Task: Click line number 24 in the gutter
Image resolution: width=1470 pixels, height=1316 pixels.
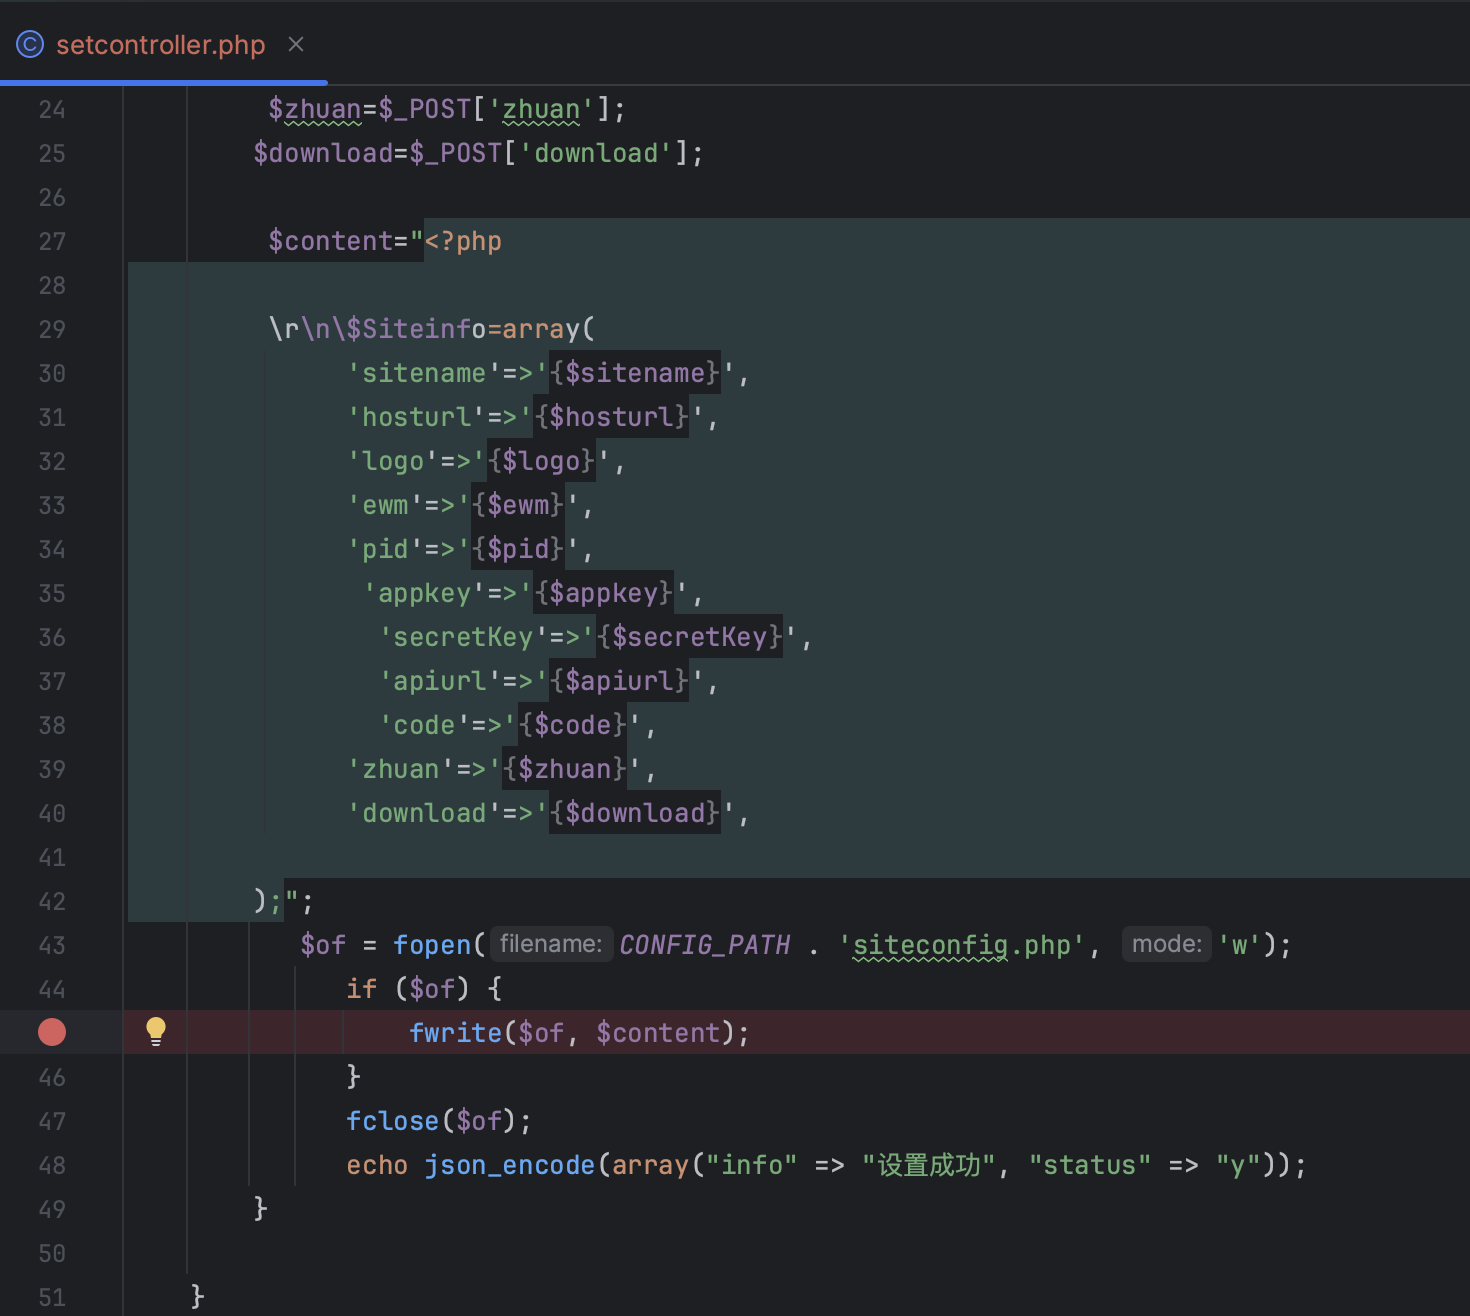Action: (x=52, y=109)
